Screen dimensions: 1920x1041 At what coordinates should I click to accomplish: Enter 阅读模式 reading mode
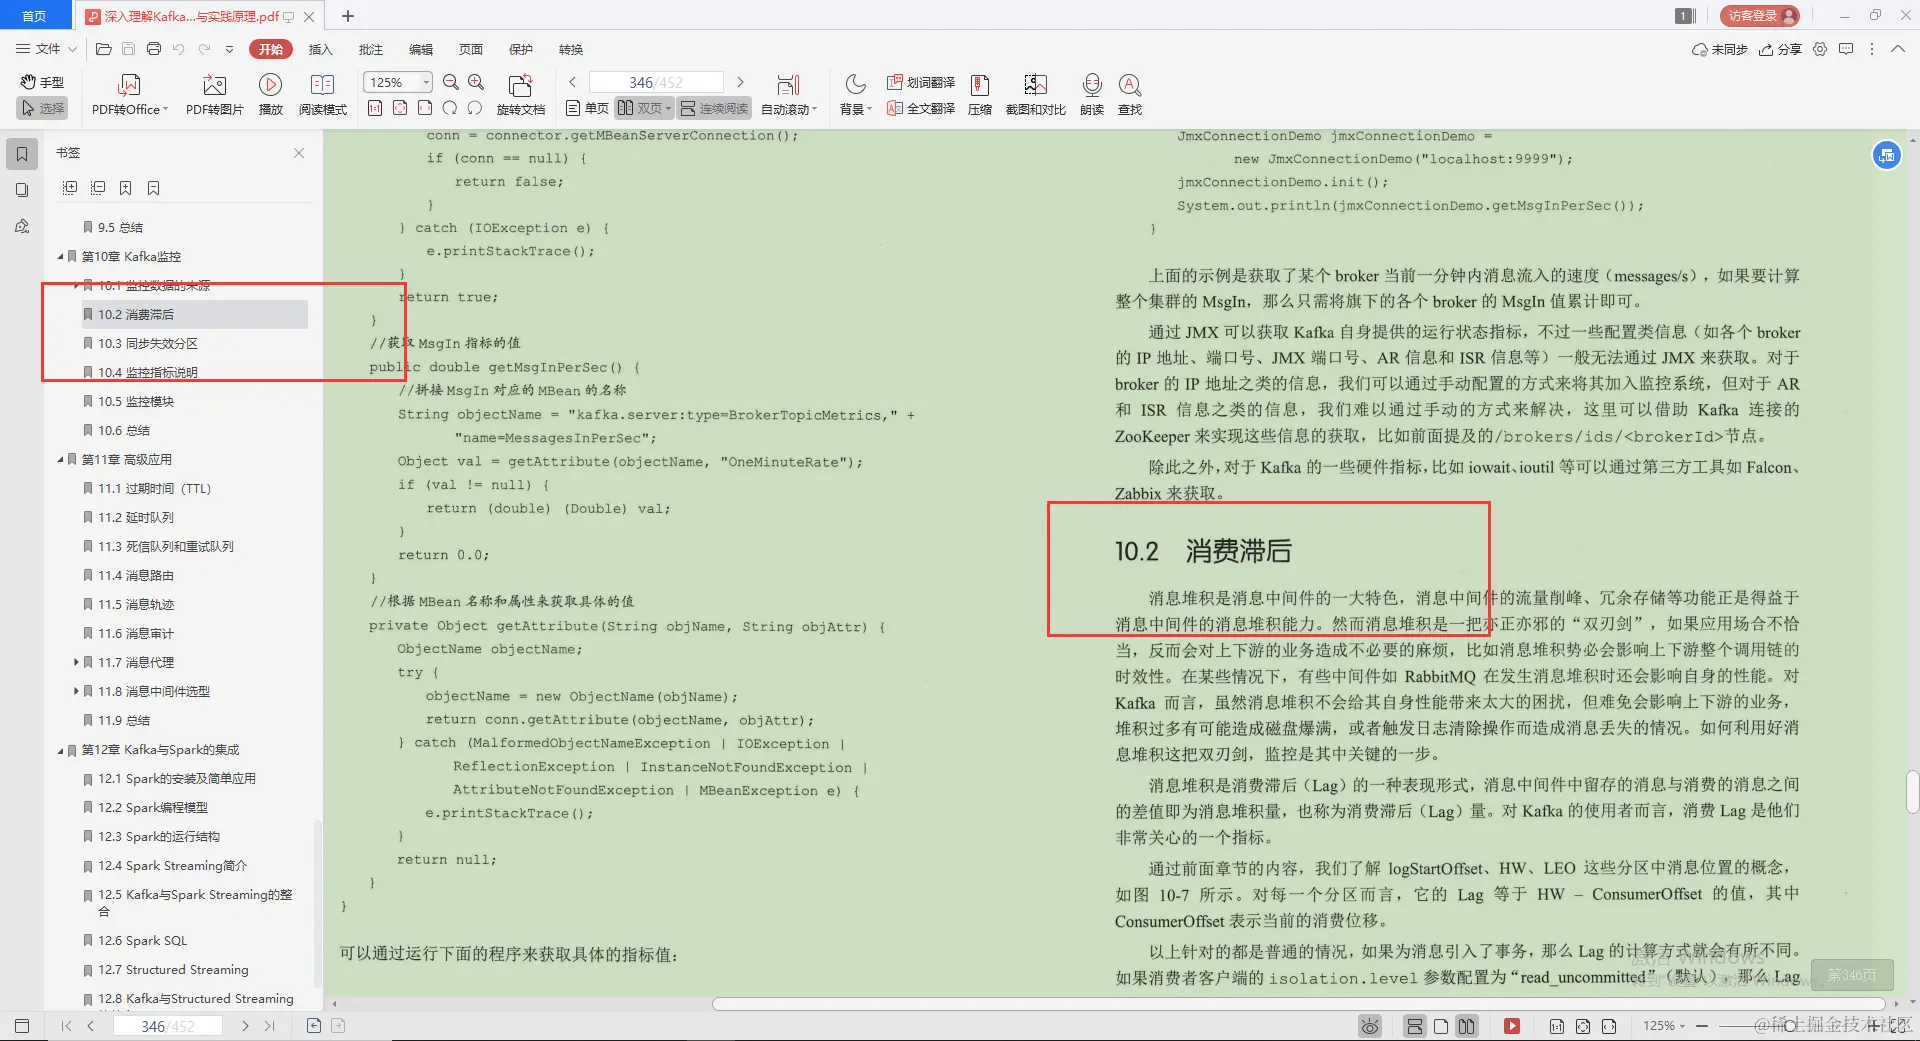(x=322, y=93)
